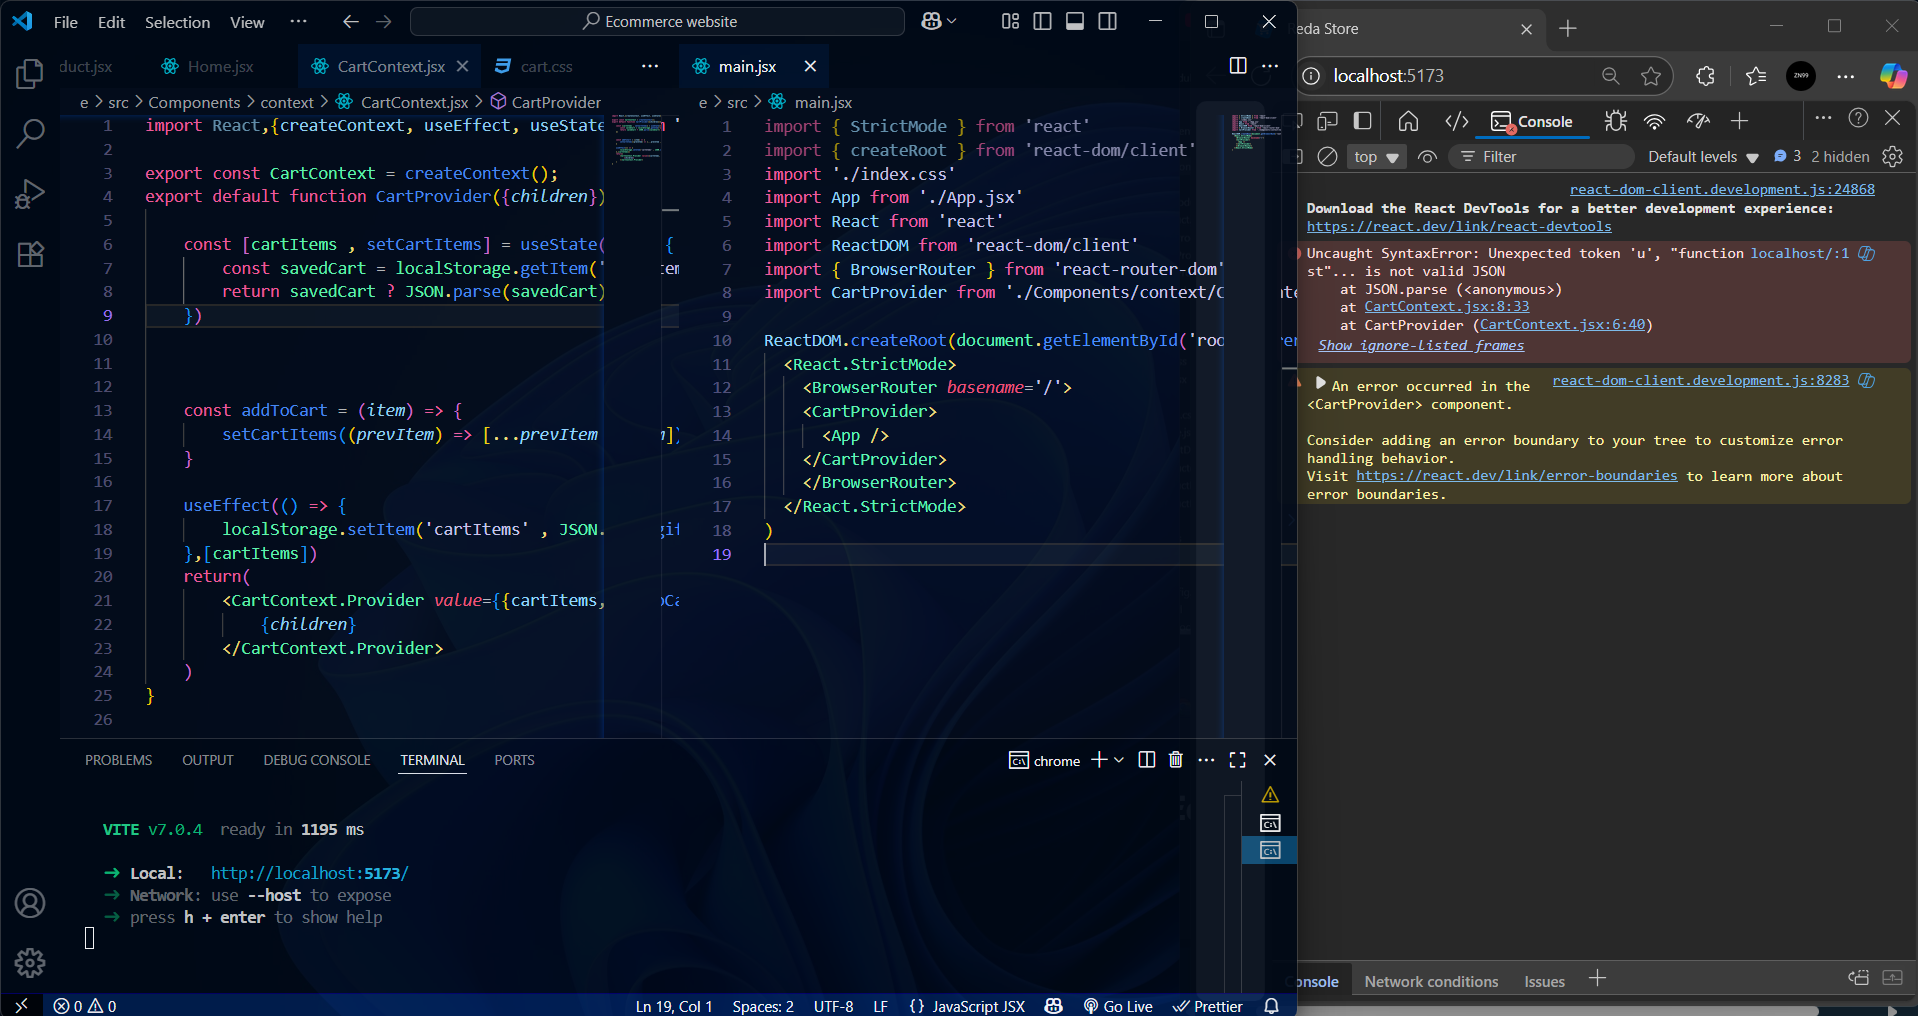Toggle live expression eye icon

click(1428, 157)
